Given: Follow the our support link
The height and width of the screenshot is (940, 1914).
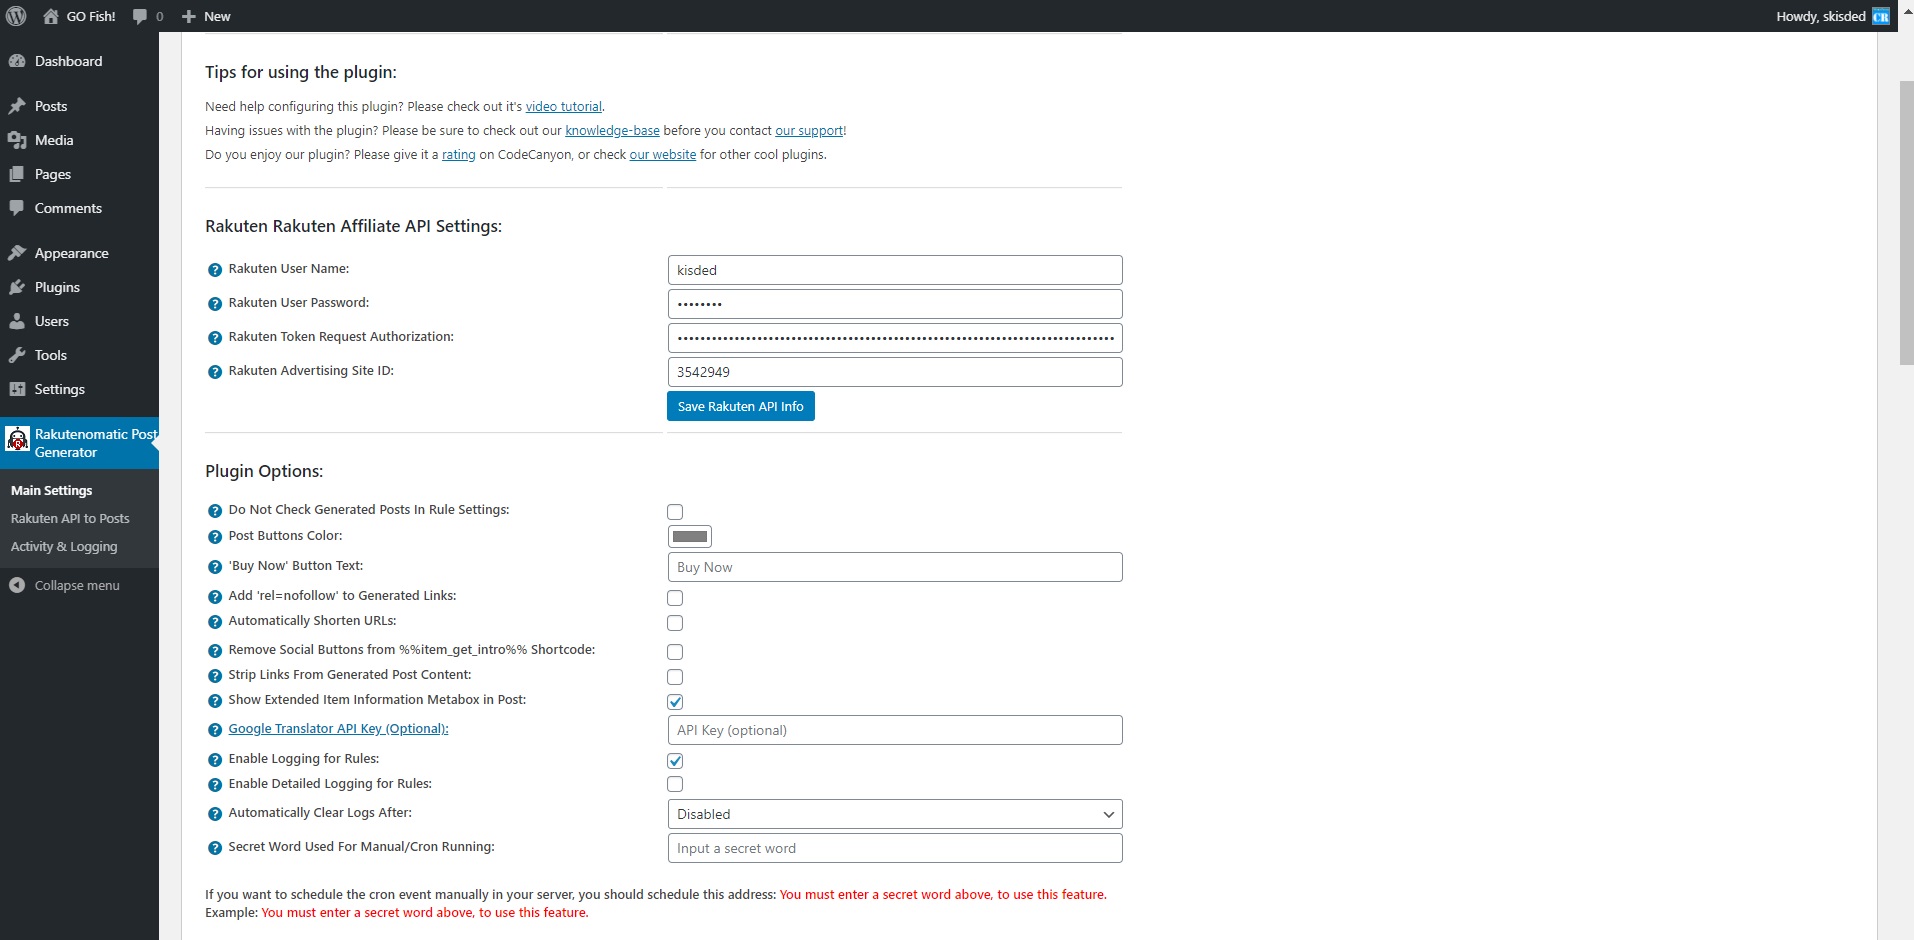Looking at the screenshot, I should coord(809,130).
